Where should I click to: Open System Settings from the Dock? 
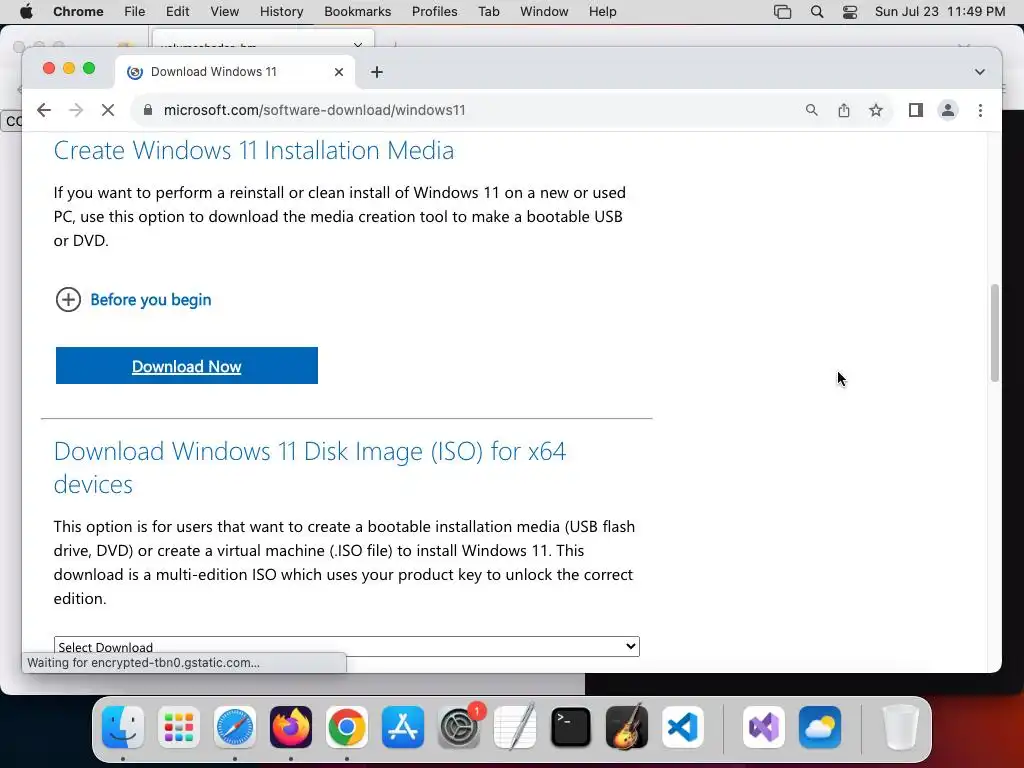[459, 727]
